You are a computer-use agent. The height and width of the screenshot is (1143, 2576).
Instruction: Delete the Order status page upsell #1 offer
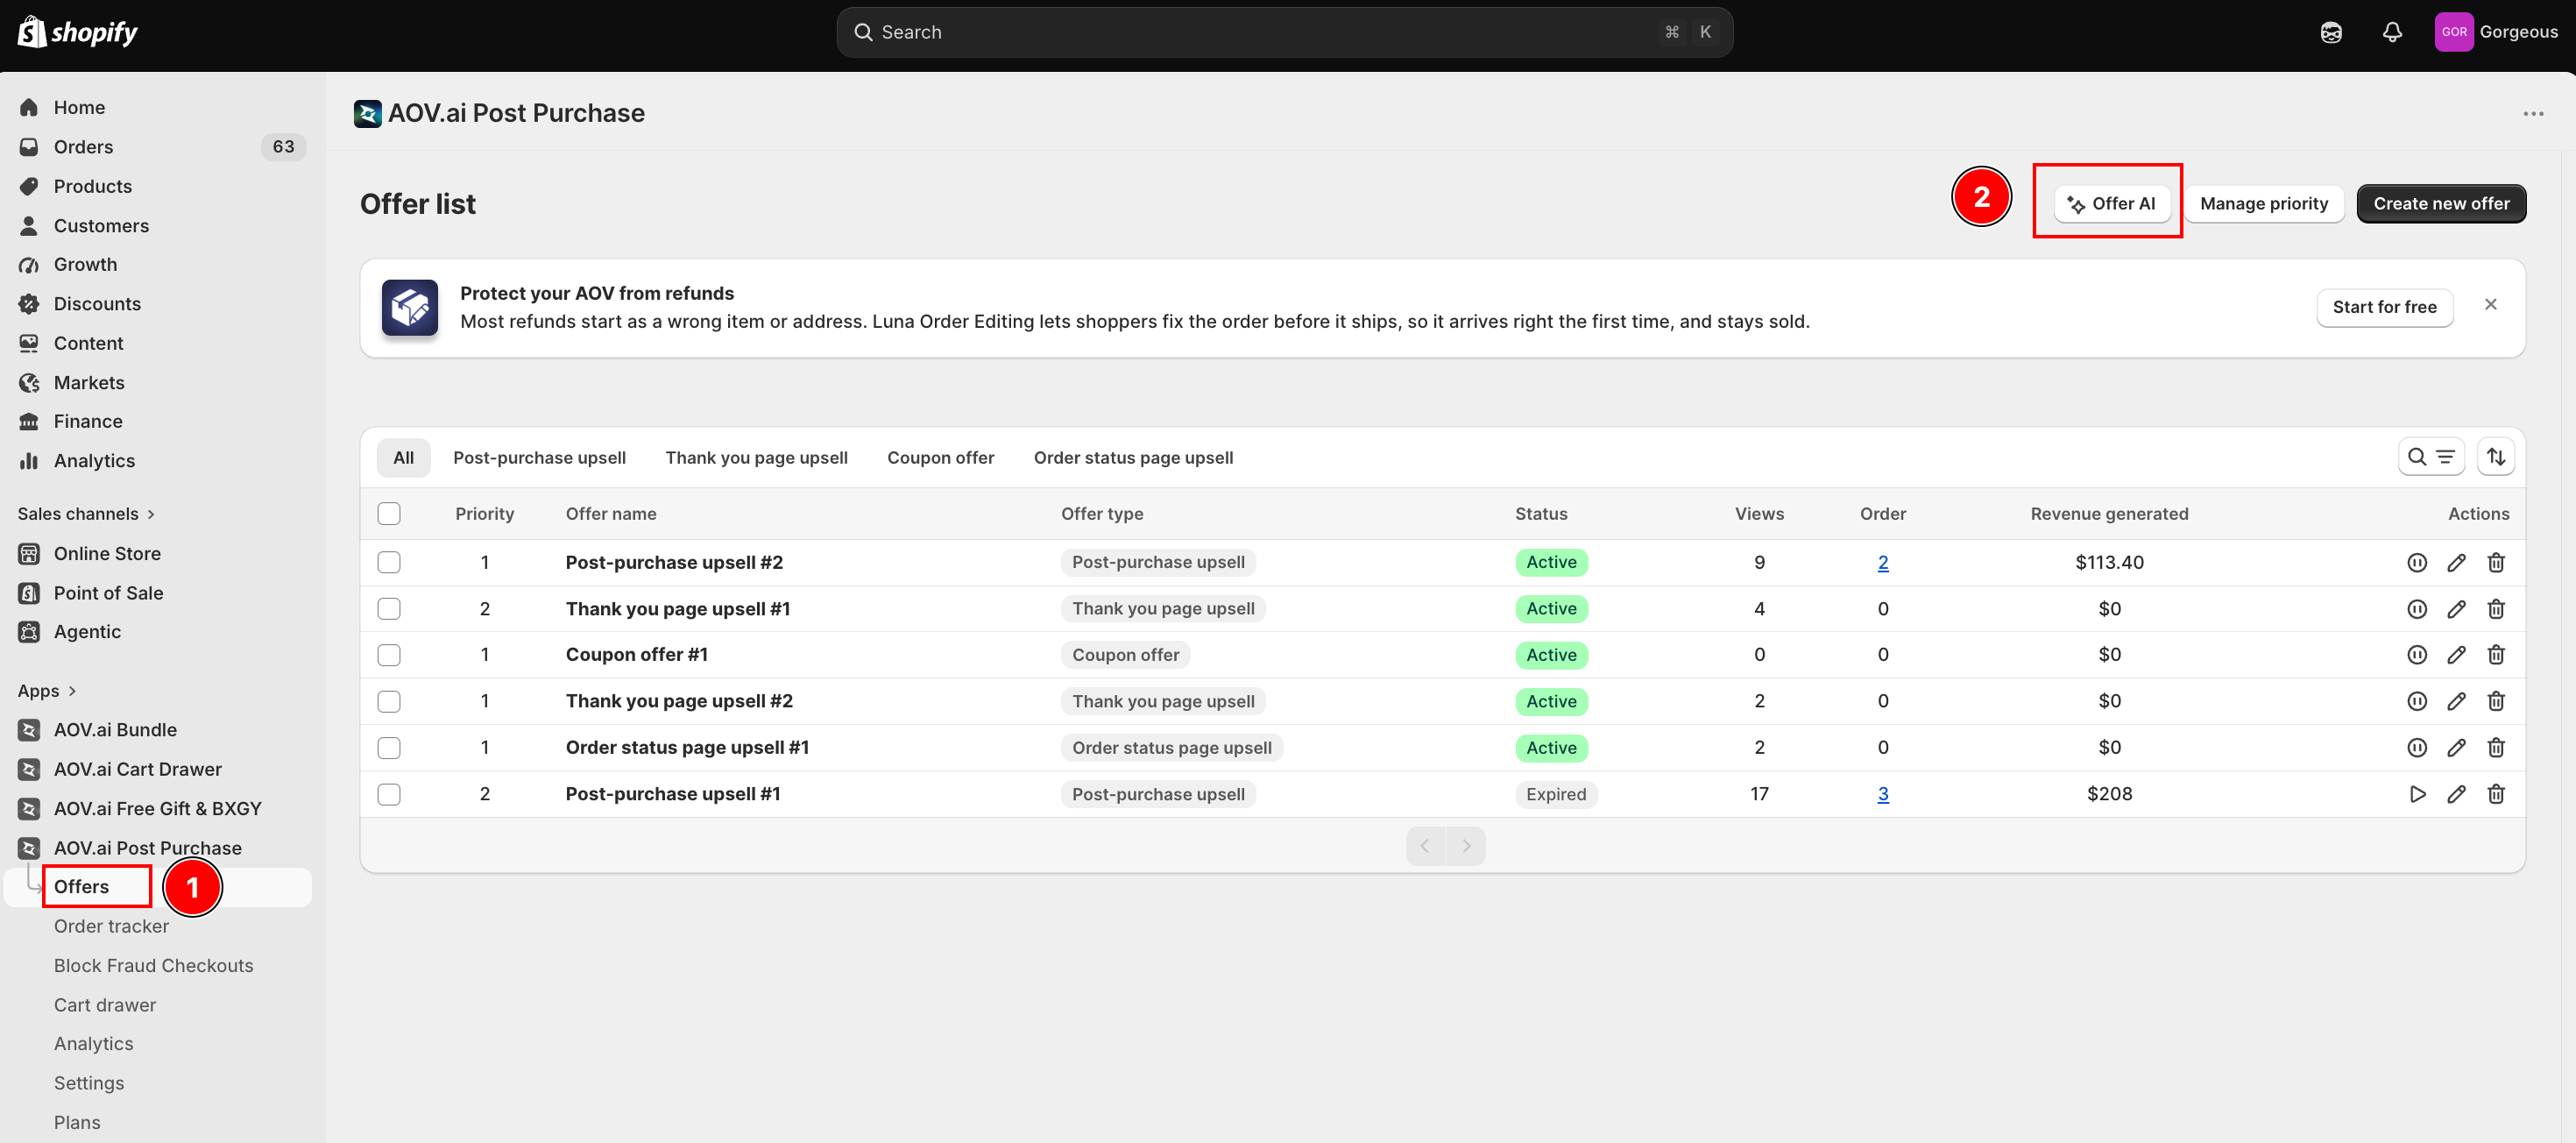(2496, 748)
